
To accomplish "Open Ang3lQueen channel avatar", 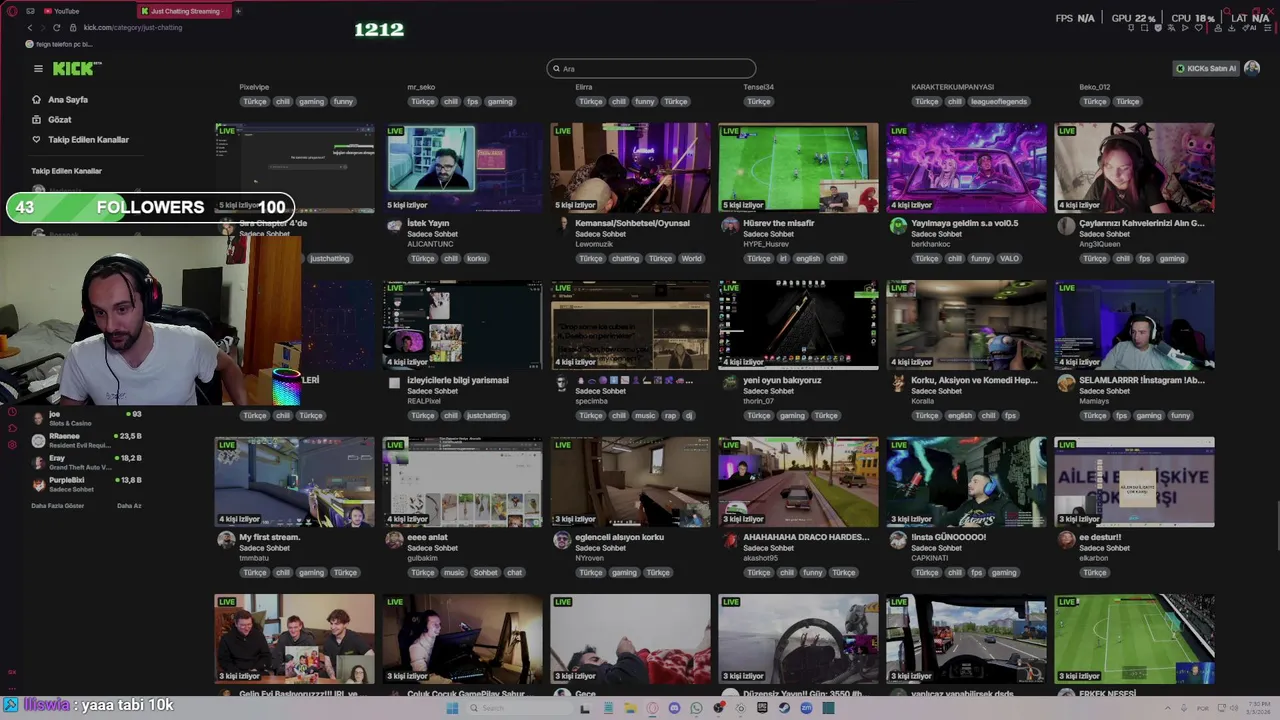I will pyautogui.click(x=1066, y=226).
